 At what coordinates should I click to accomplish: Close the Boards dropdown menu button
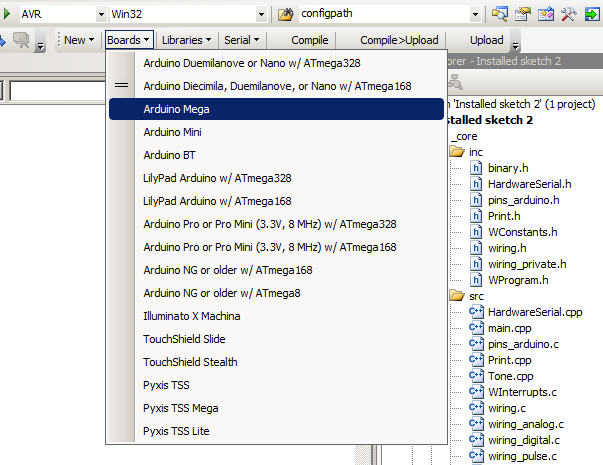pos(129,40)
